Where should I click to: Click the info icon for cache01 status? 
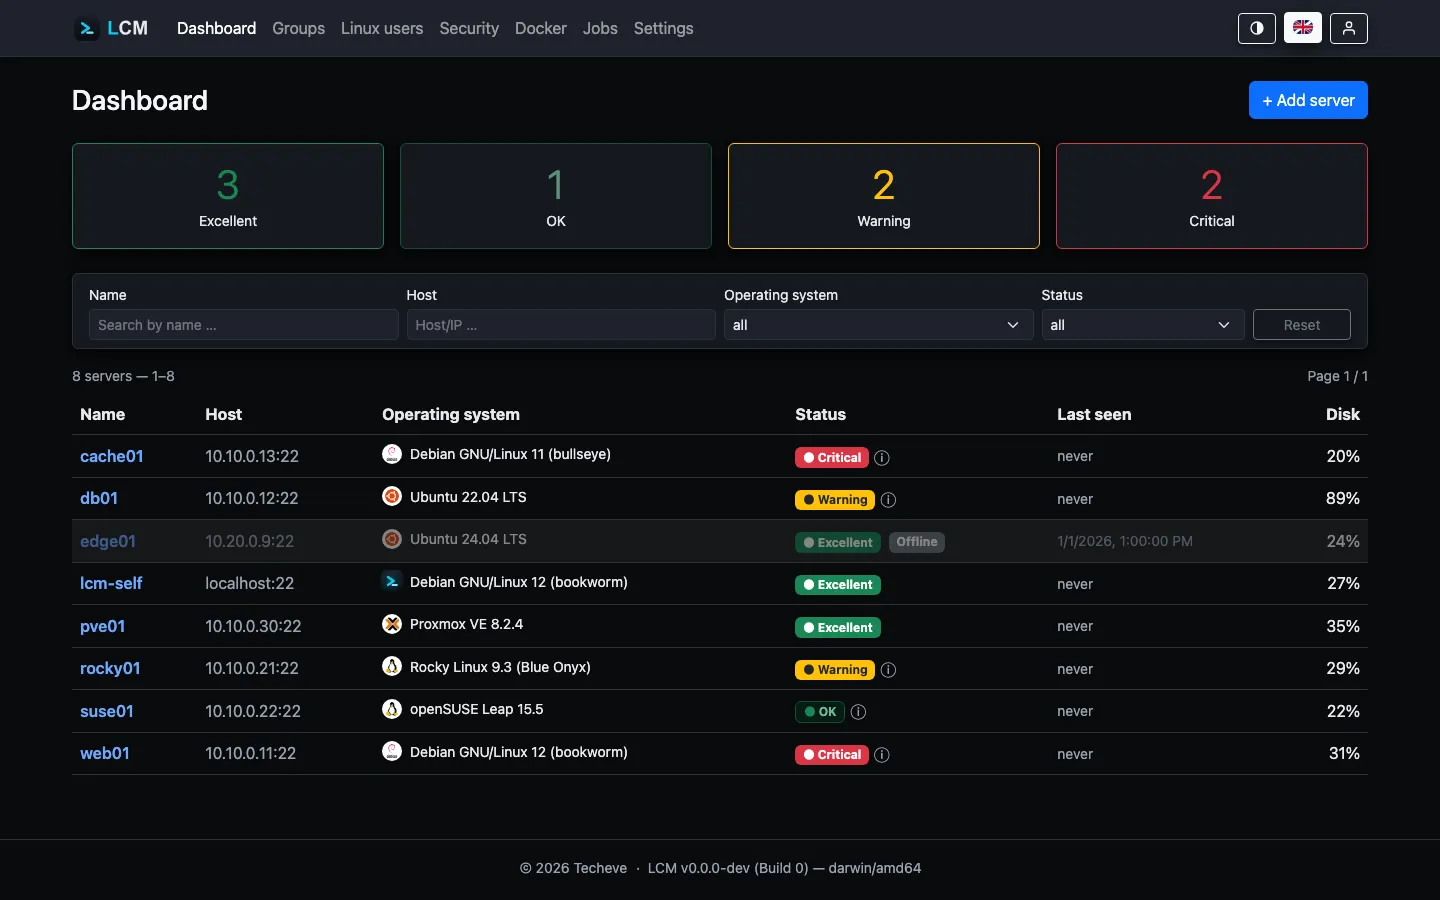(882, 458)
